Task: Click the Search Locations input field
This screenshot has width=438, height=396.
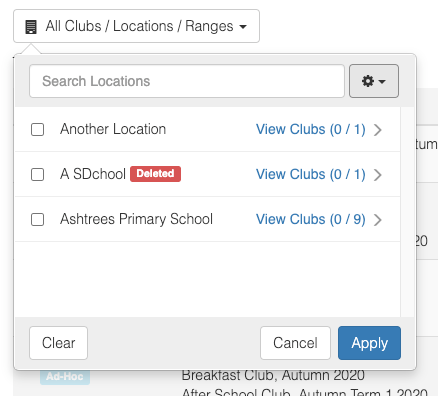Action: pos(187,81)
